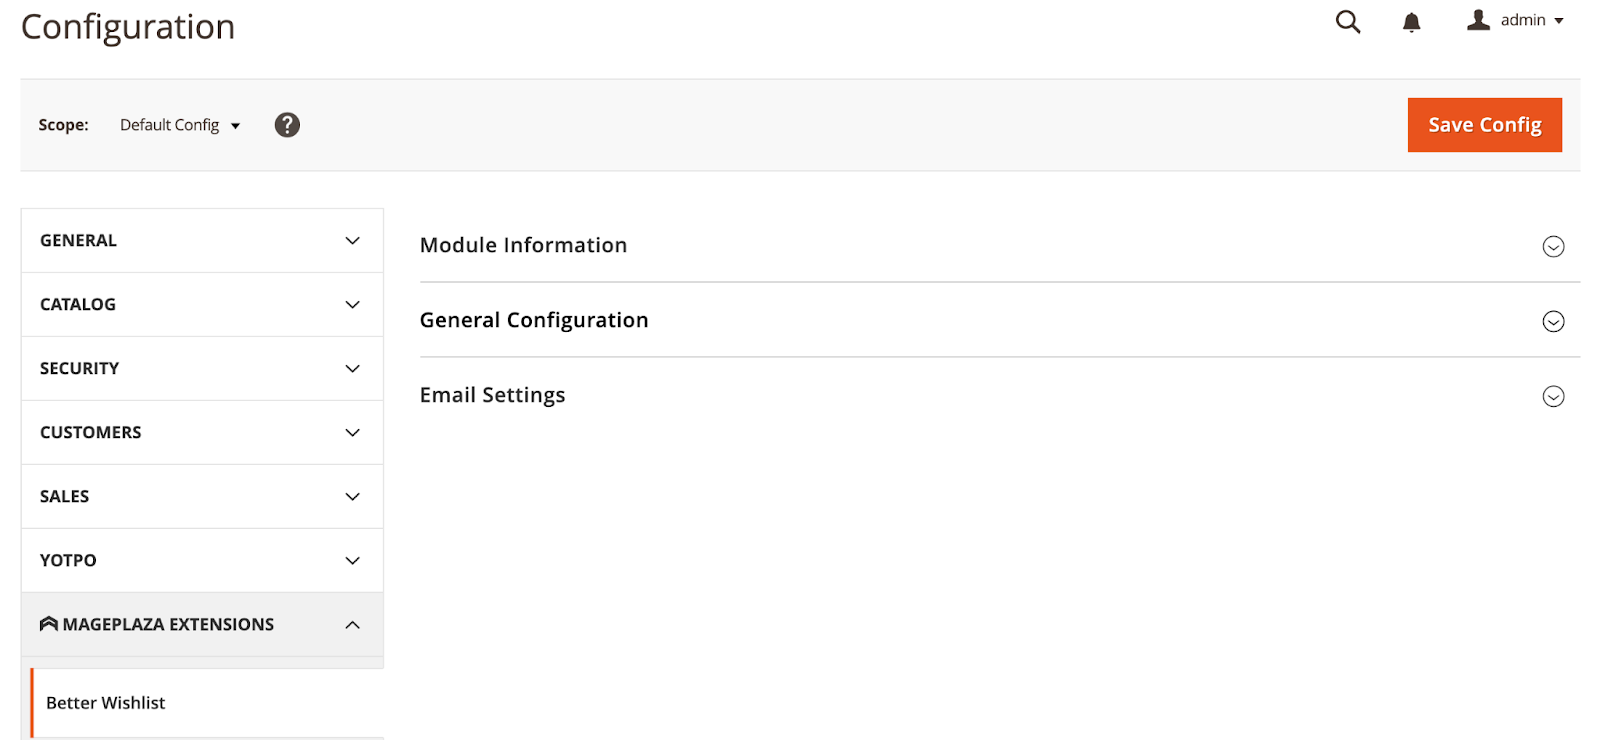Collapse the MAGEPLAZA EXTENSIONS section
Image resolution: width=1600 pixels, height=740 pixels.
(352, 625)
